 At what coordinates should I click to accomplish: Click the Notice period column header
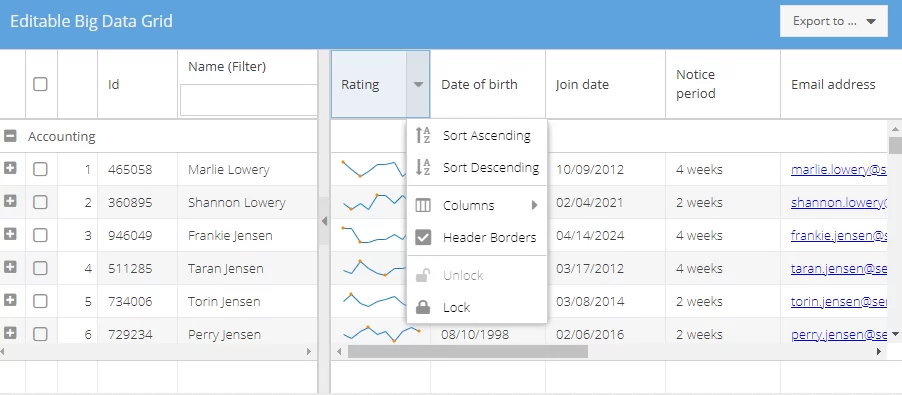tap(723, 85)
